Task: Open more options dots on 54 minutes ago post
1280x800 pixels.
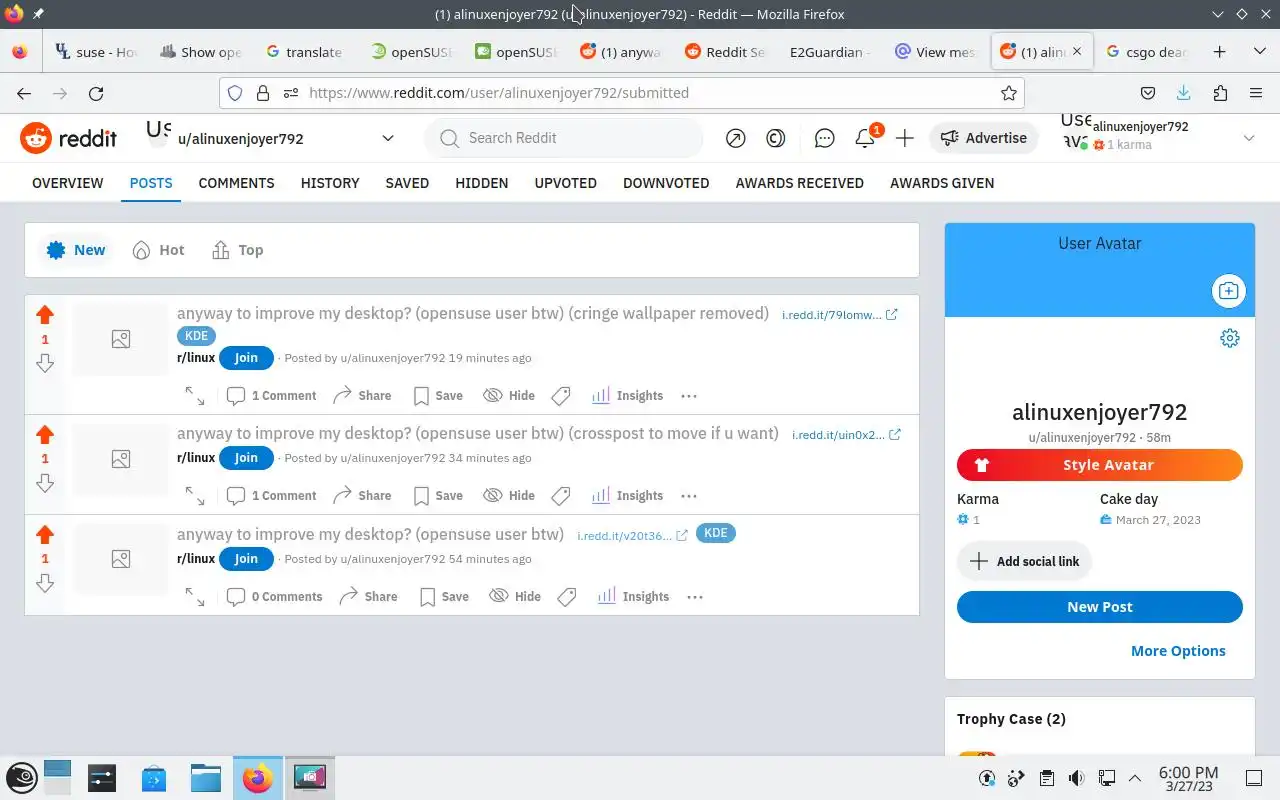Action: 695,597
